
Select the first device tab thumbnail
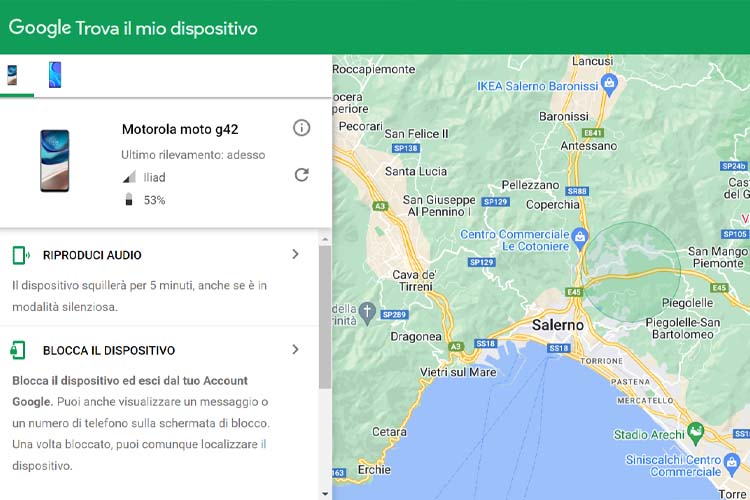click(x=12, y=75)
